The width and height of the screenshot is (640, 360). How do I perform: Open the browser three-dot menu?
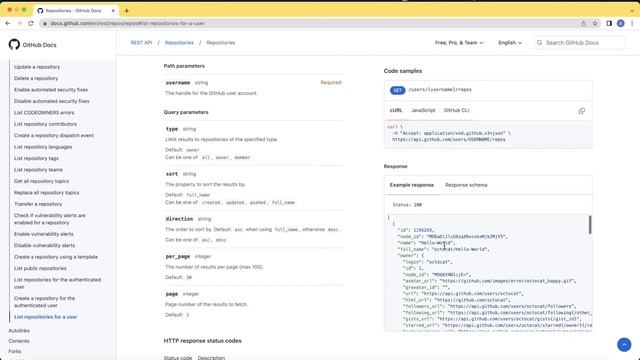pos(632,23)
